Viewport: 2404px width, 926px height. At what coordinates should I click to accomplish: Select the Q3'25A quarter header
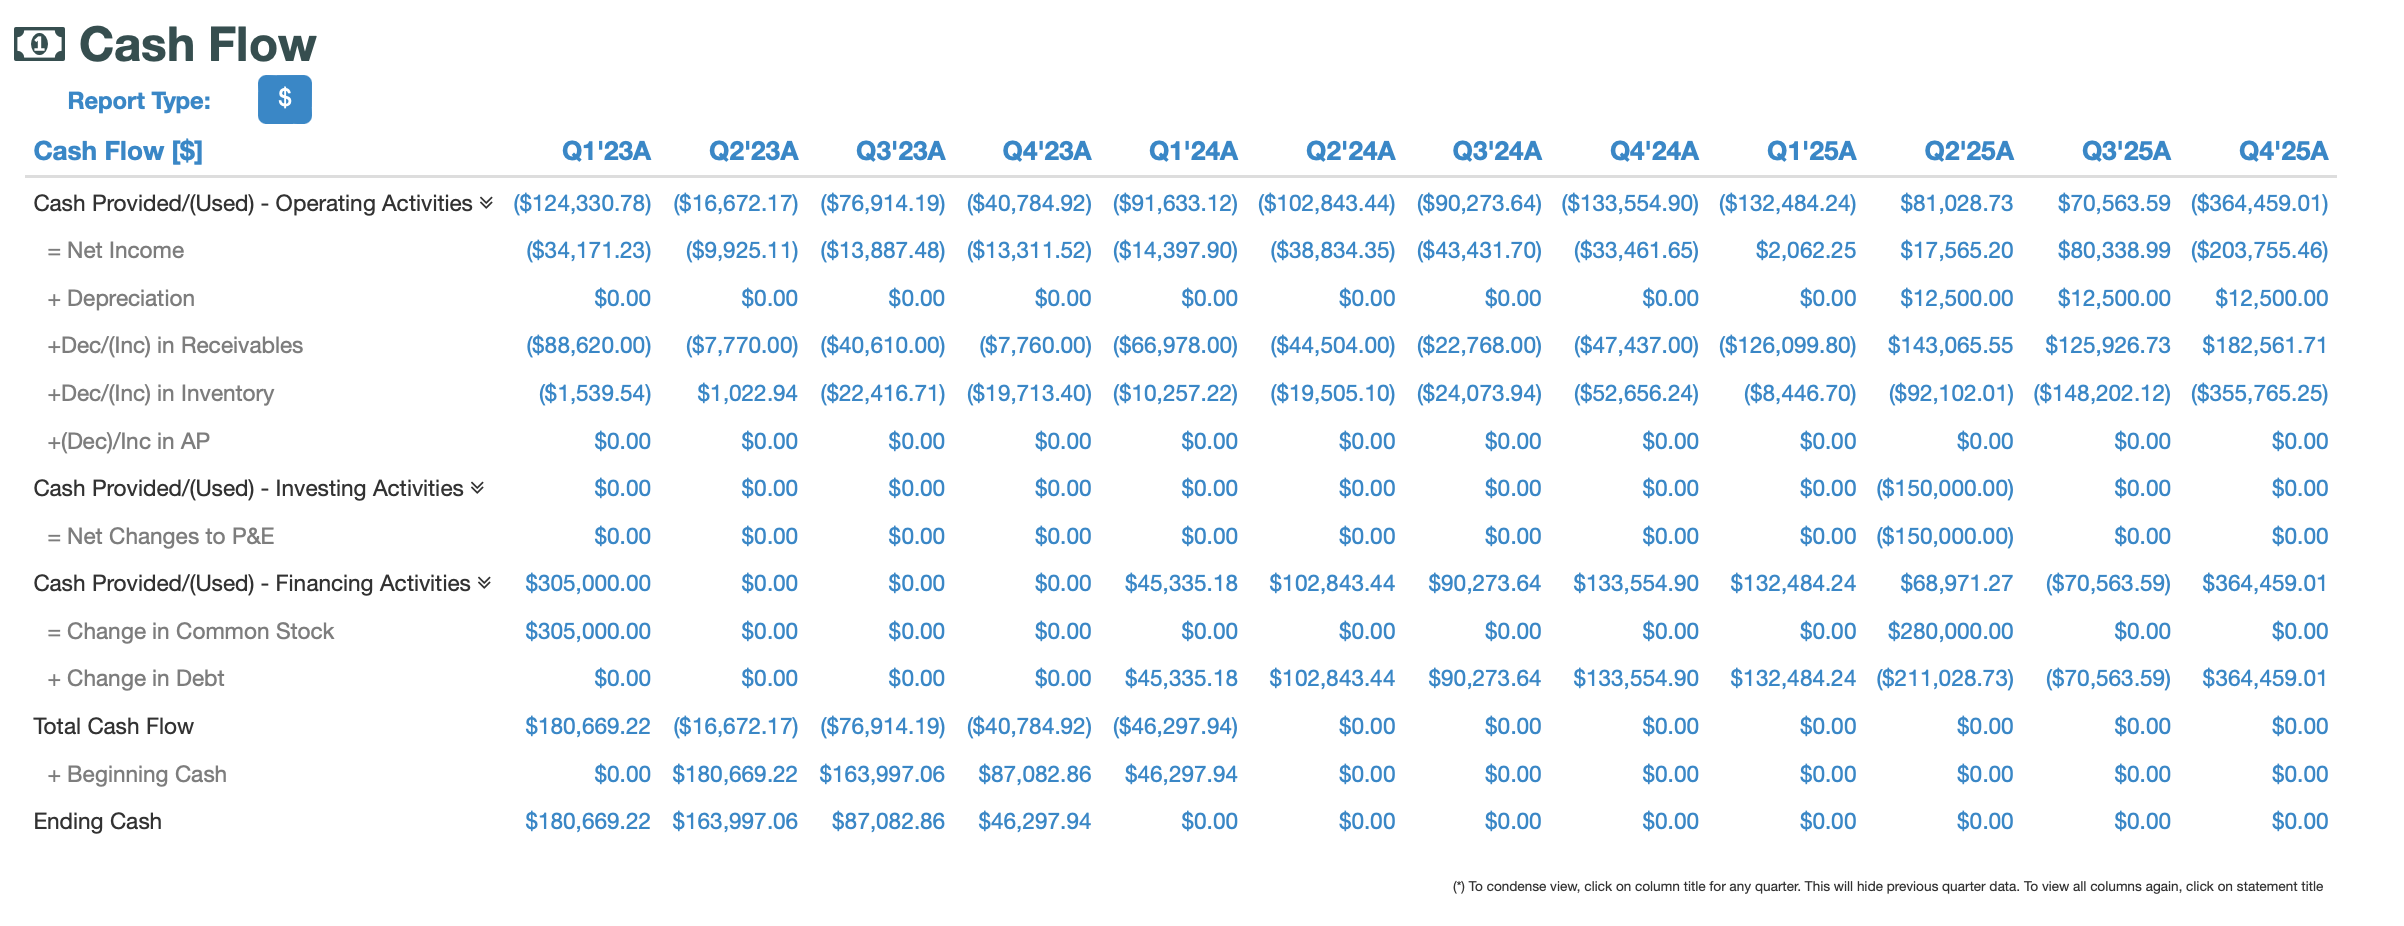pyautogui.click(x=2126, y=150)
